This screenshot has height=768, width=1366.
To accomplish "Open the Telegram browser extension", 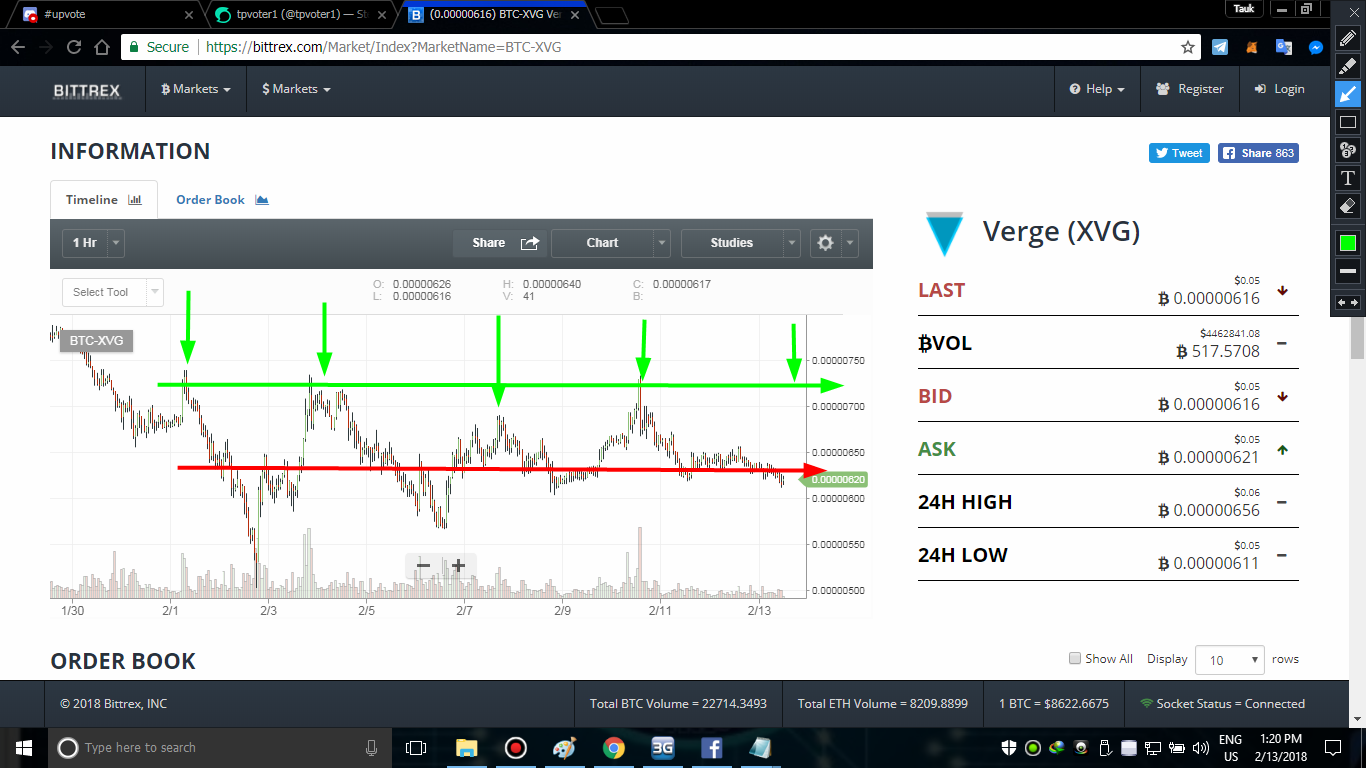I will click(1220, 47).
